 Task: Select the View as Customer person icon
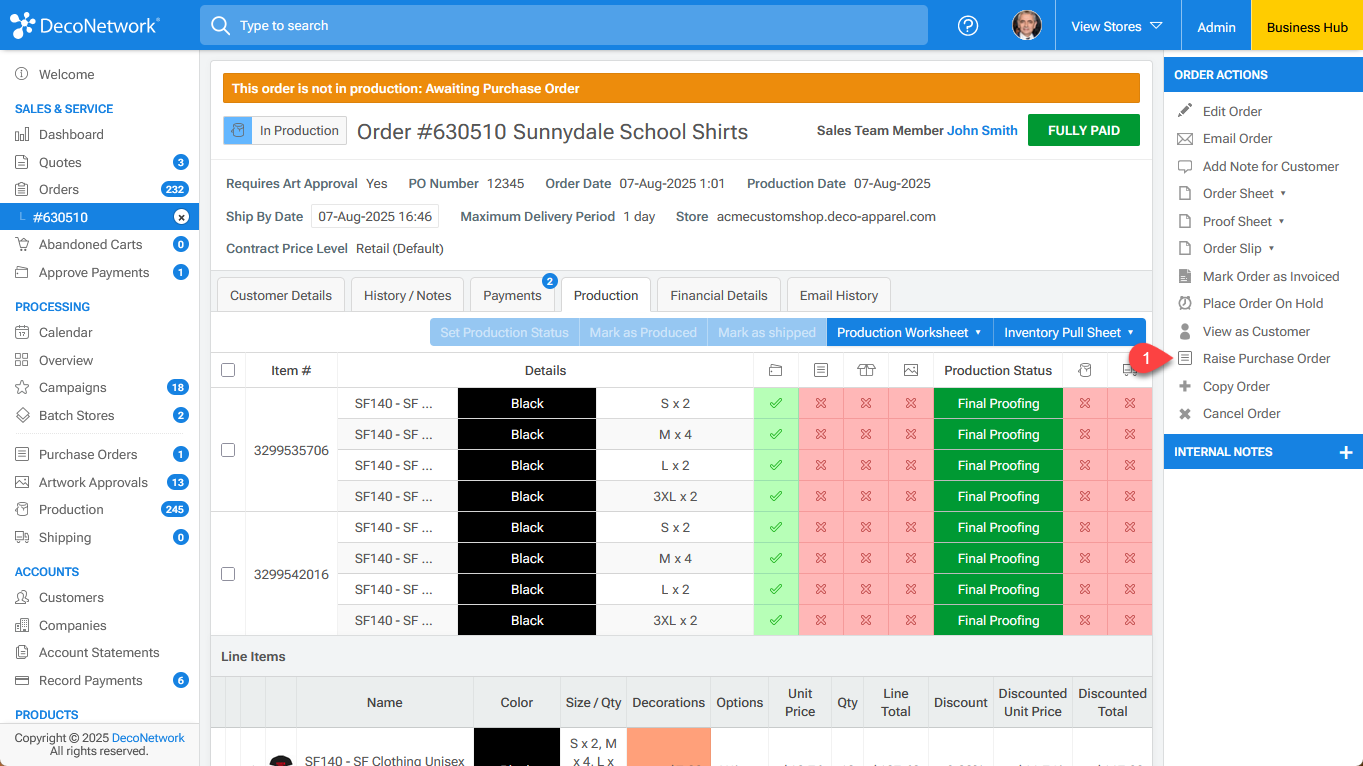tap(1194, 331)
